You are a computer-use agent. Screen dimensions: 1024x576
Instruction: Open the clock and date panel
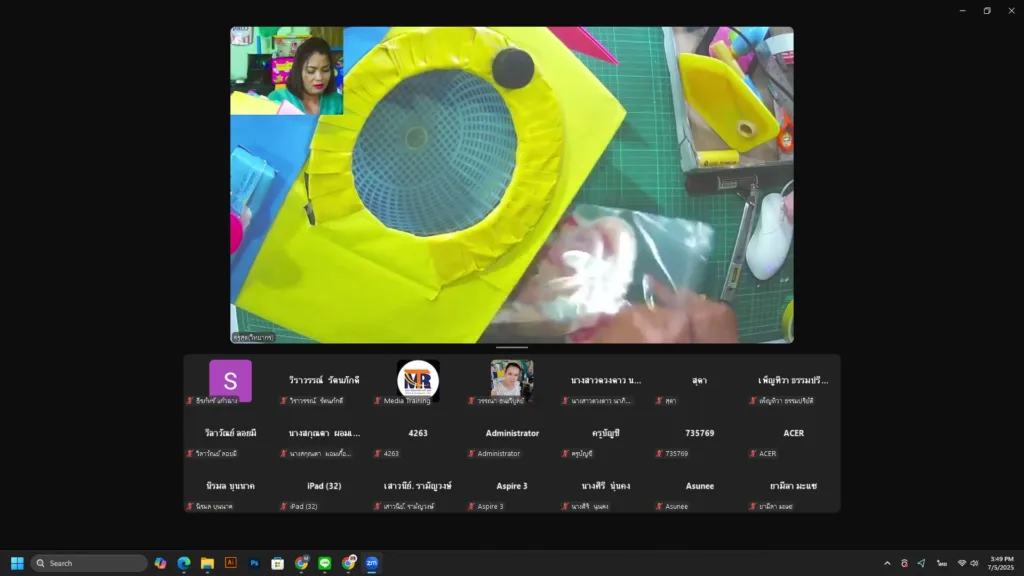click(x=1001, y=563)
